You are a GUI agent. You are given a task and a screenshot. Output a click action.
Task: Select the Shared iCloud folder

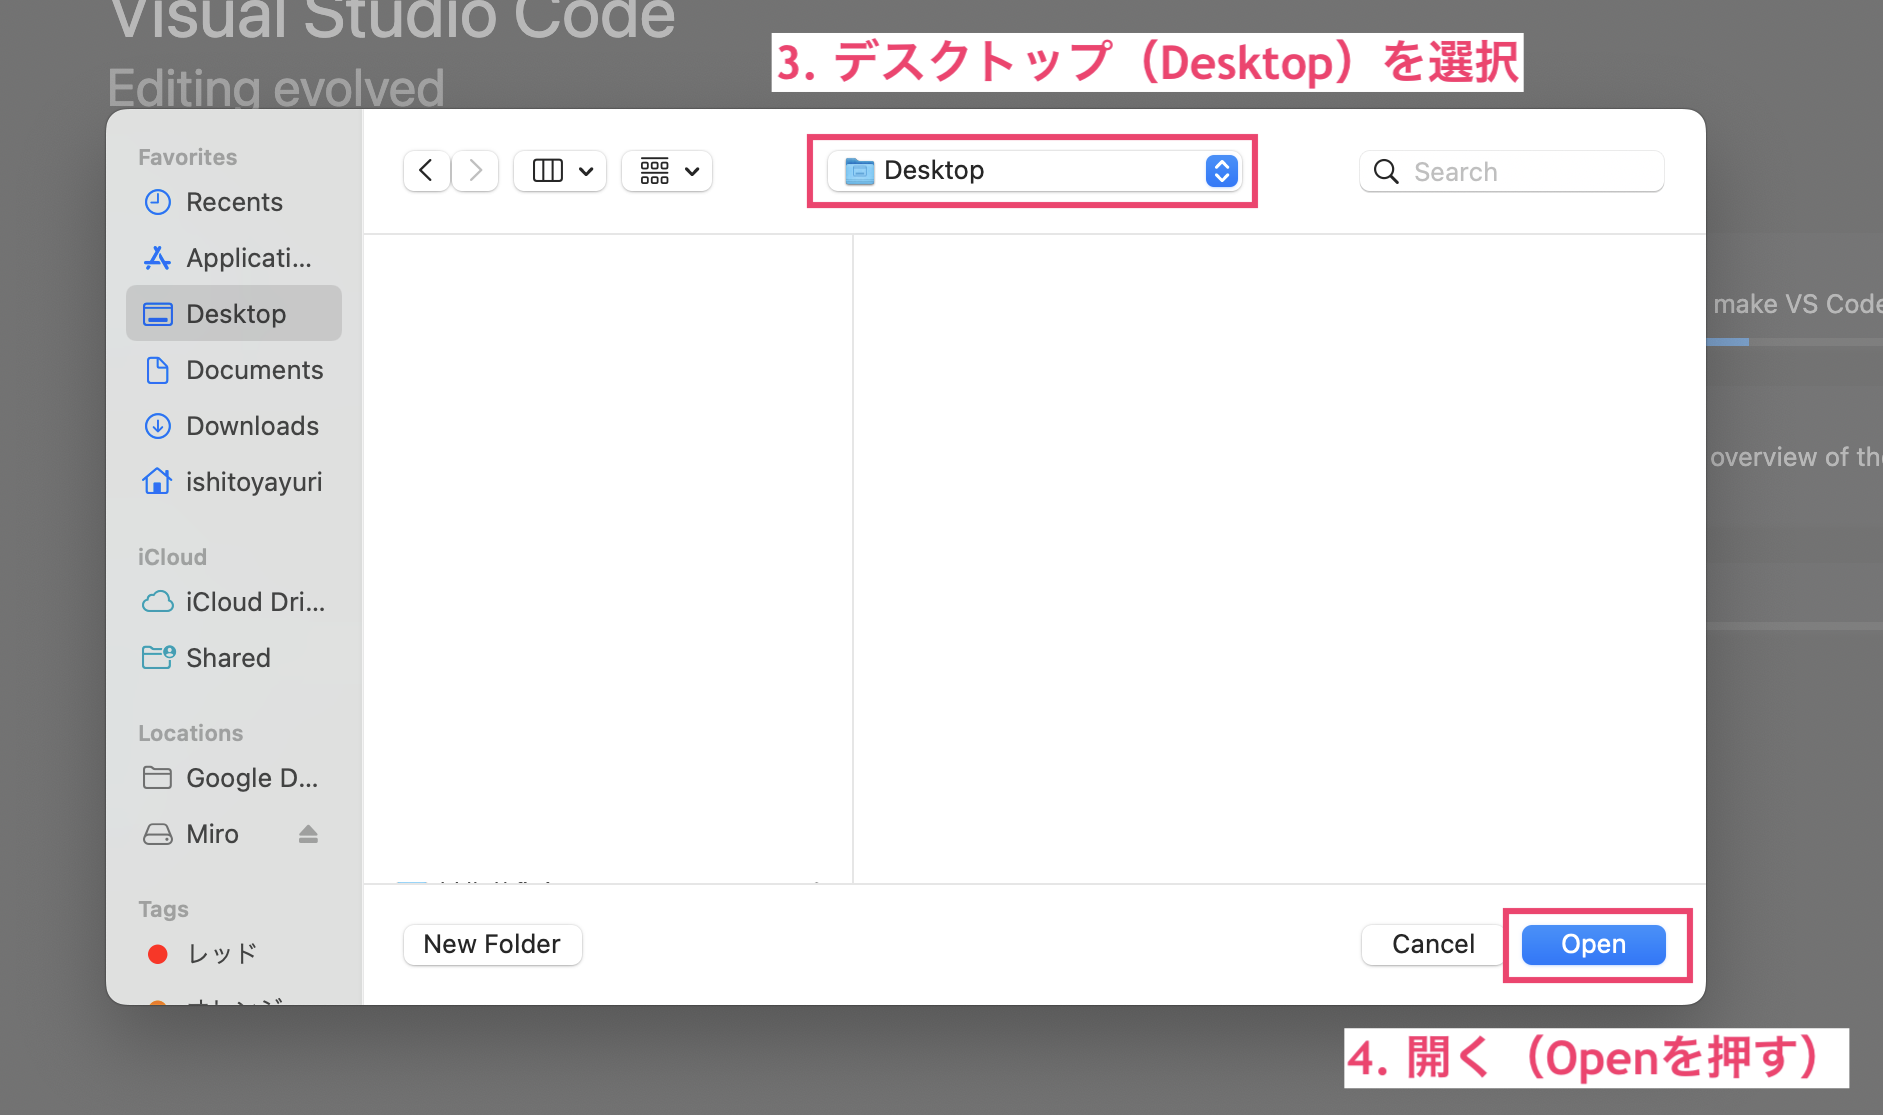click(228, 658)
